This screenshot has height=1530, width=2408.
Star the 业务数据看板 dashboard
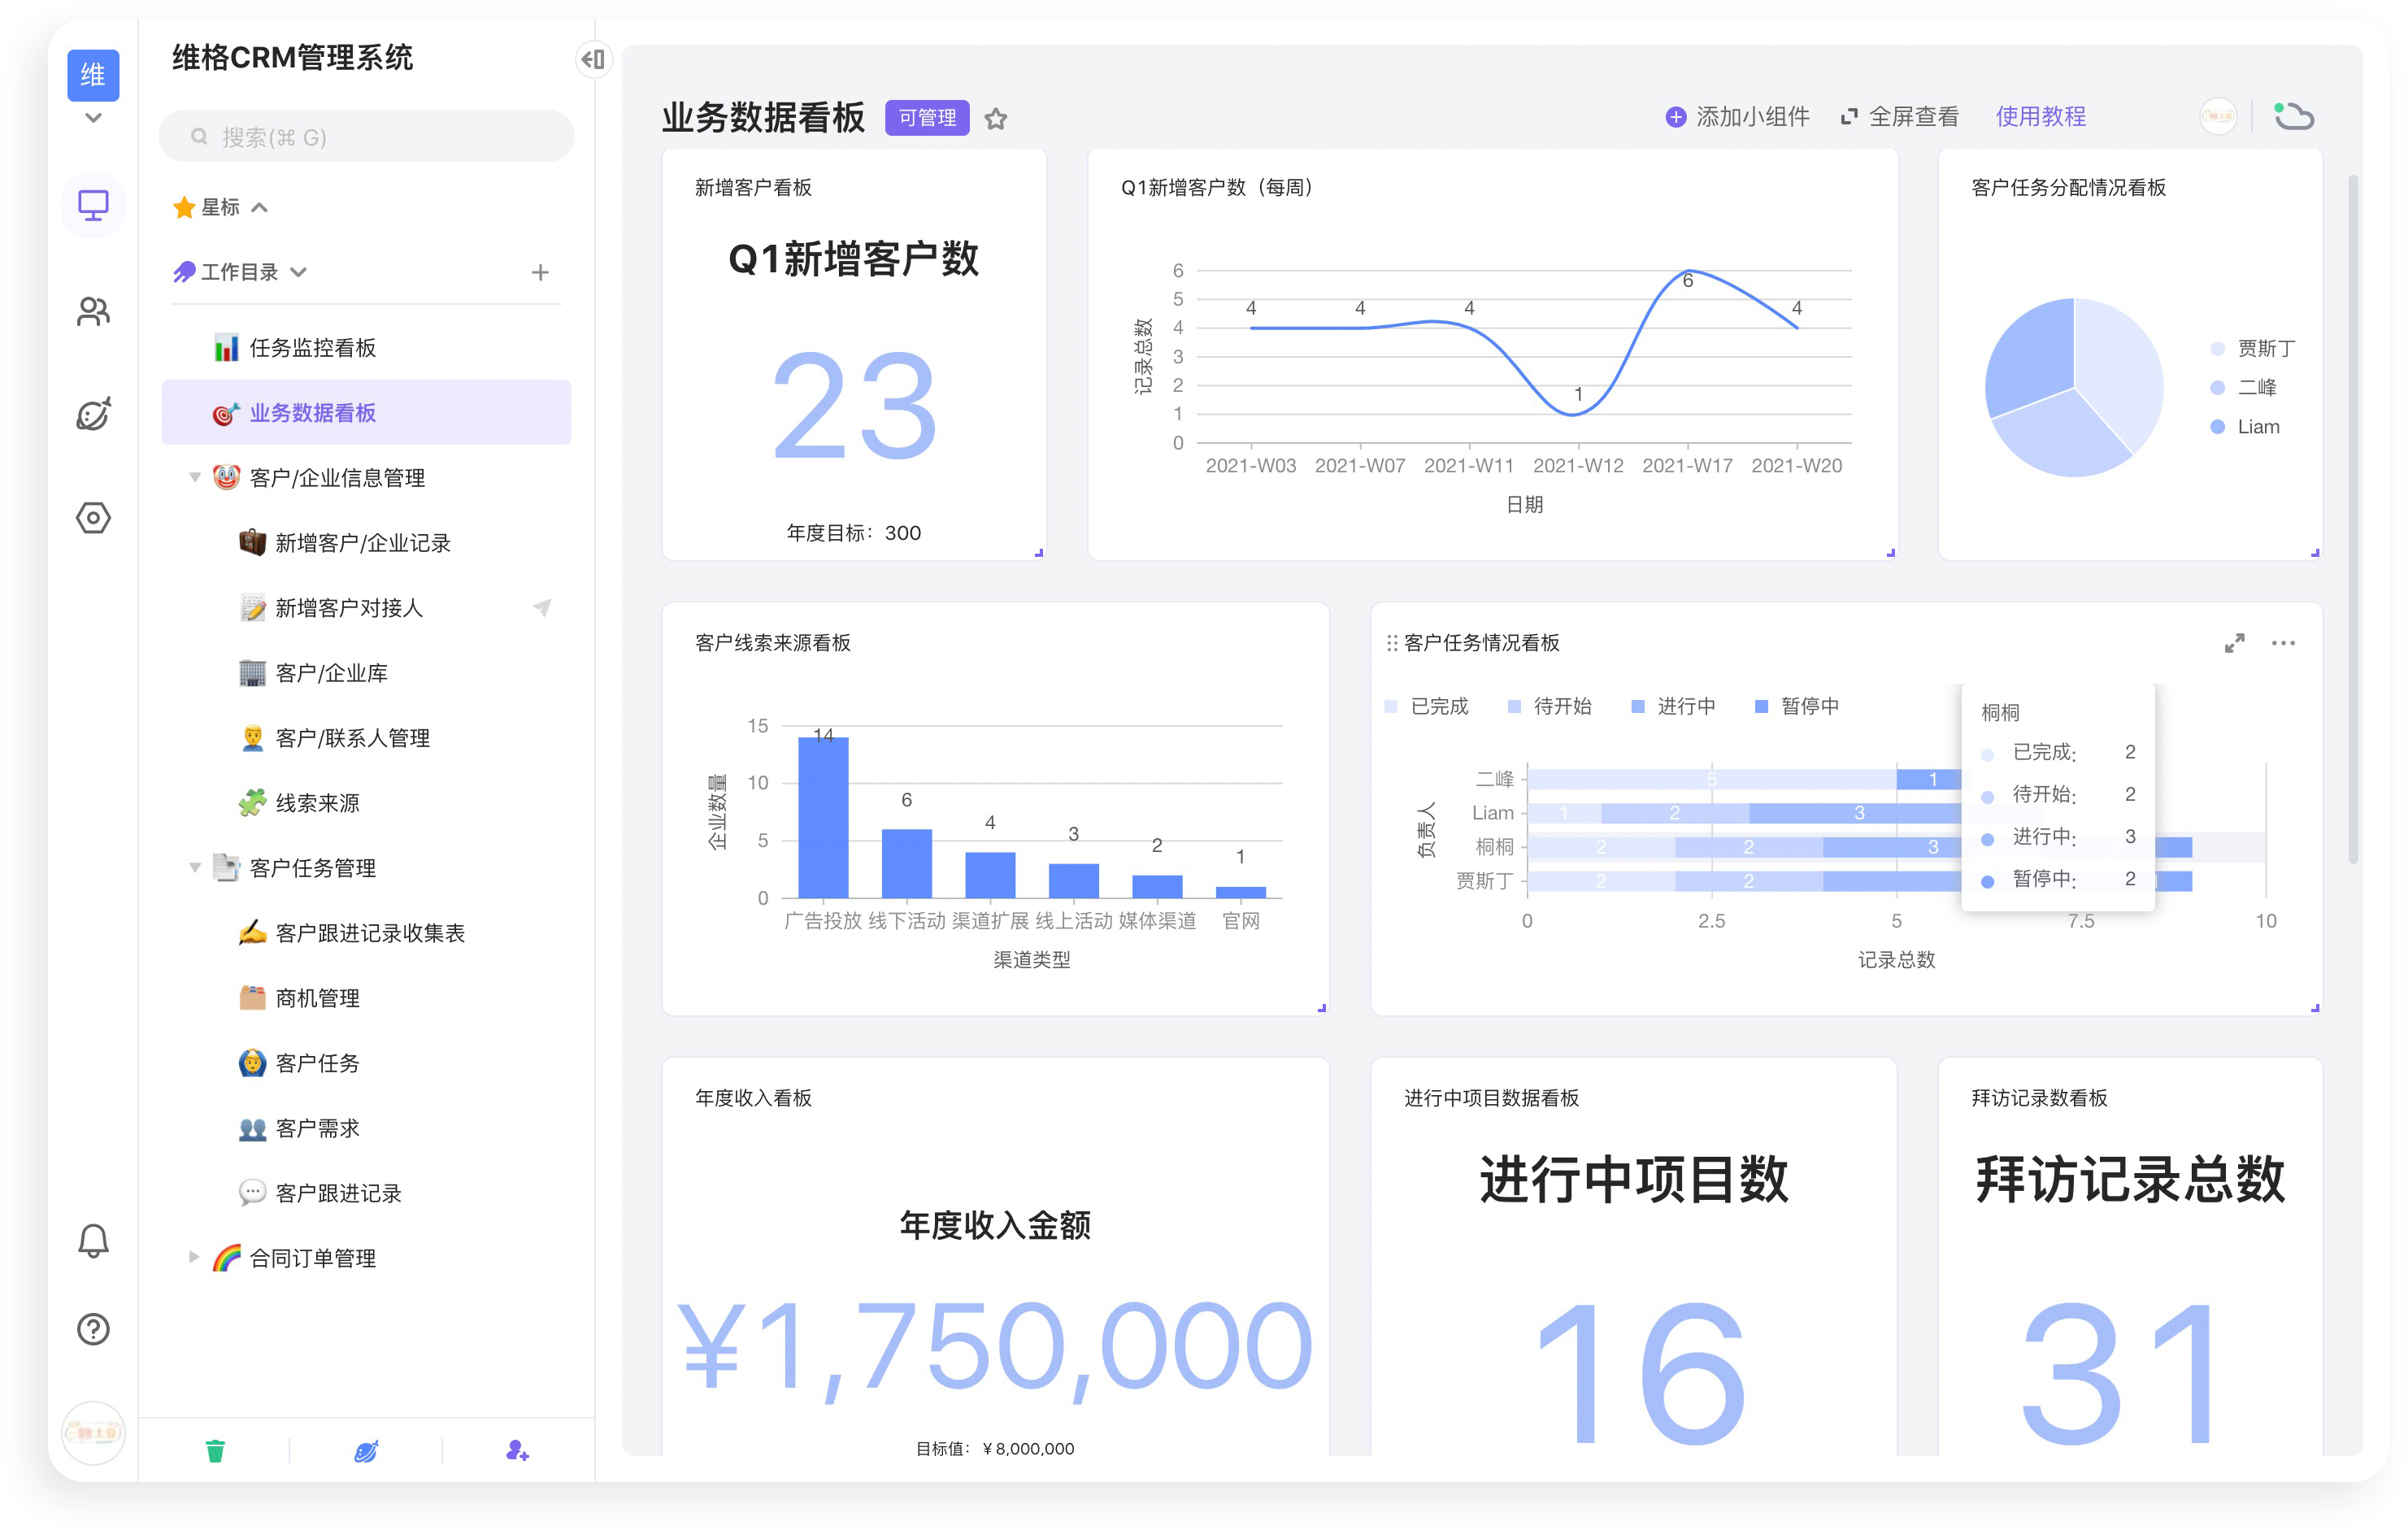point(996,118)
